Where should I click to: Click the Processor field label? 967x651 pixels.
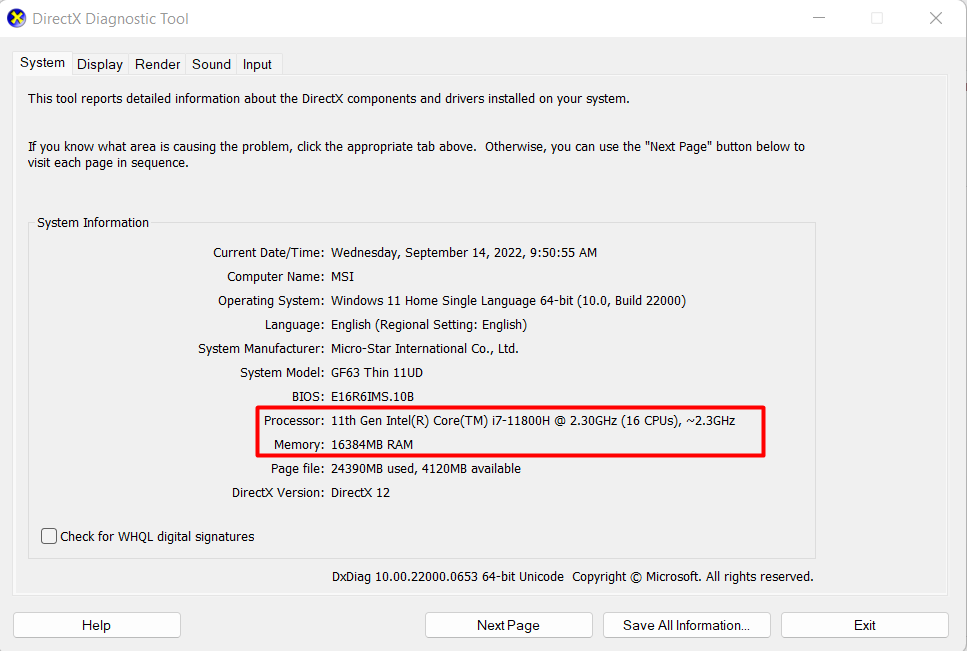[x=294, y=421]
